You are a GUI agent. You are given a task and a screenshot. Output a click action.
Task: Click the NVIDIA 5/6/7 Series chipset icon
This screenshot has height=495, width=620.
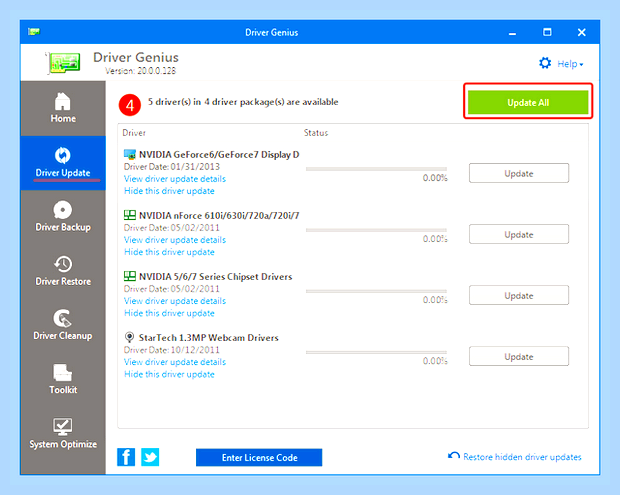coord(130,276)
